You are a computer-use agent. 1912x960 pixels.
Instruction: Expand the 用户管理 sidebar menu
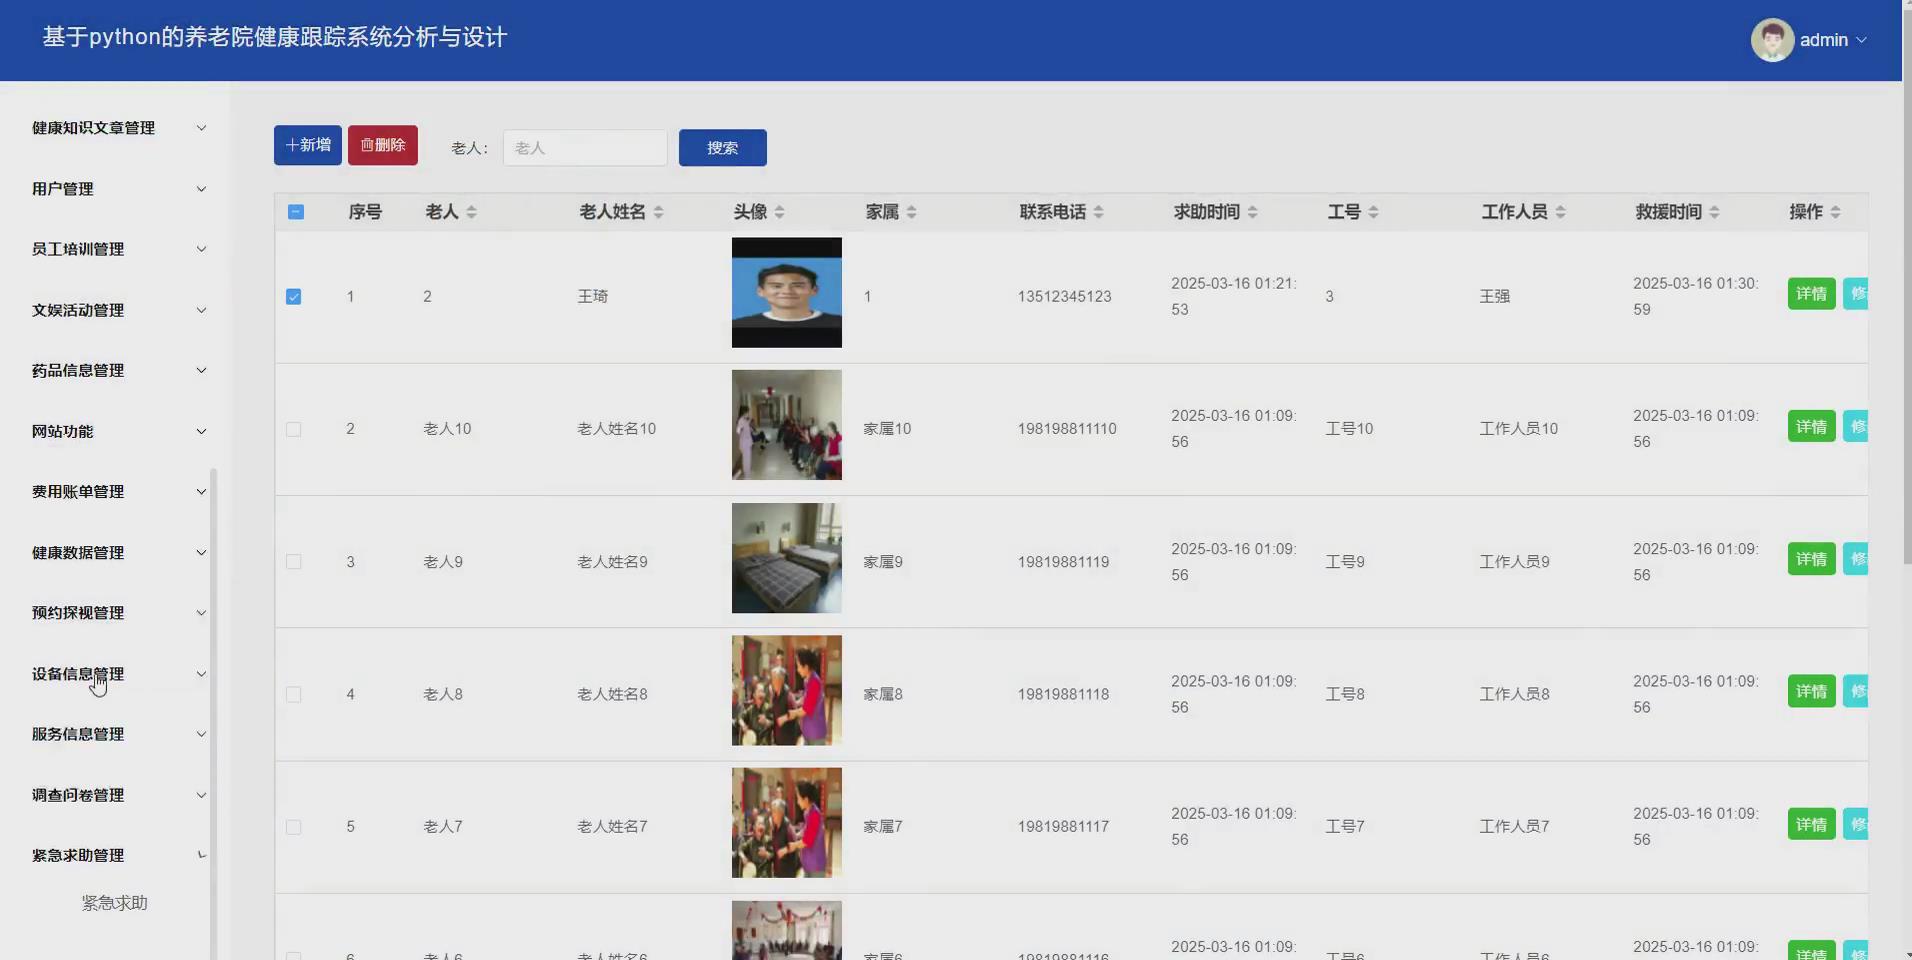(115, 188)
